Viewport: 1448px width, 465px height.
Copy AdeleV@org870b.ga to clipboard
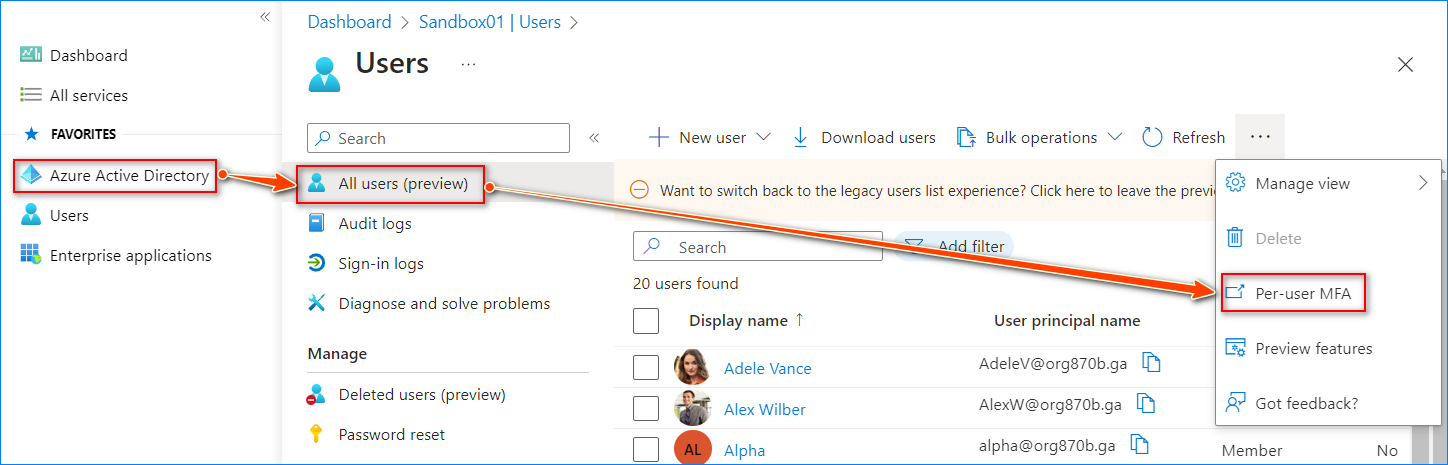coord(1151,363)
